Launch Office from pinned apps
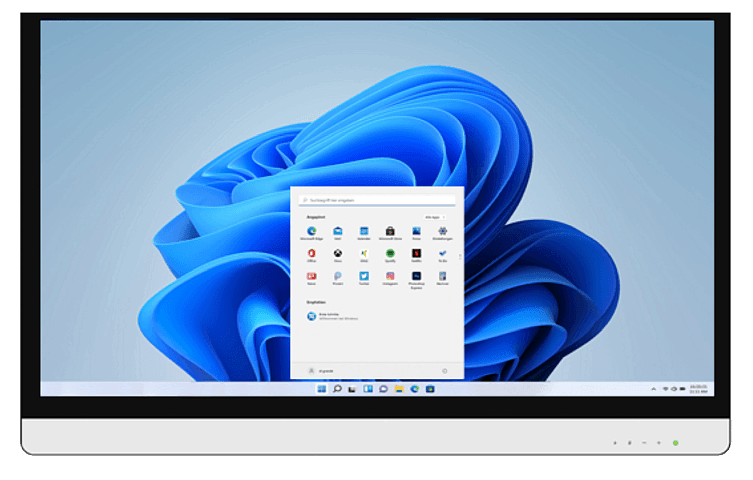Screen dimensions: 753x480 [312, 255]
